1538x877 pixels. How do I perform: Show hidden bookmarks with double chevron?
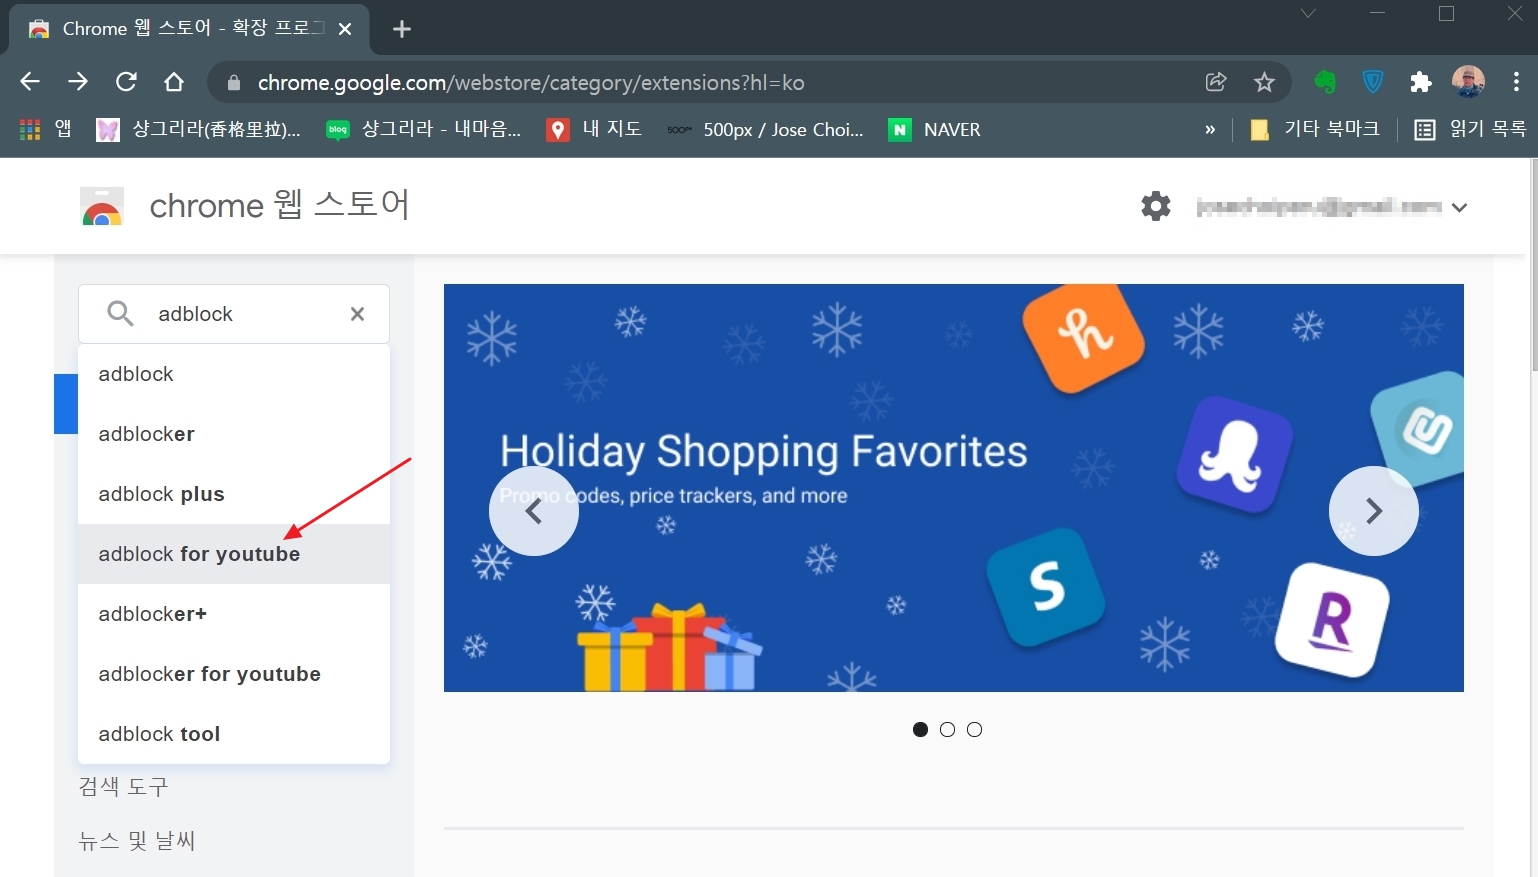point(1210,129)
